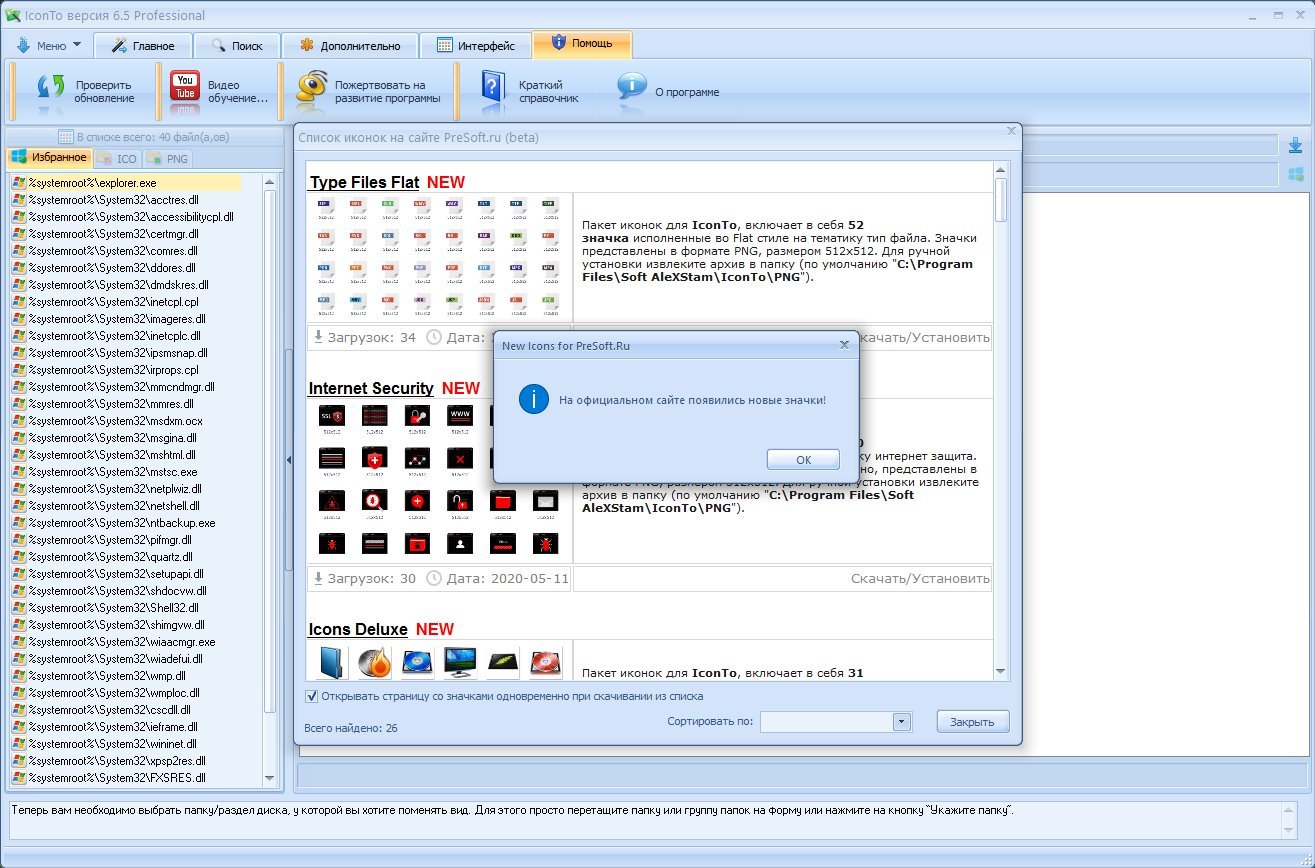Click the IconTo application icon in title bar

click(x=13, y=15)
